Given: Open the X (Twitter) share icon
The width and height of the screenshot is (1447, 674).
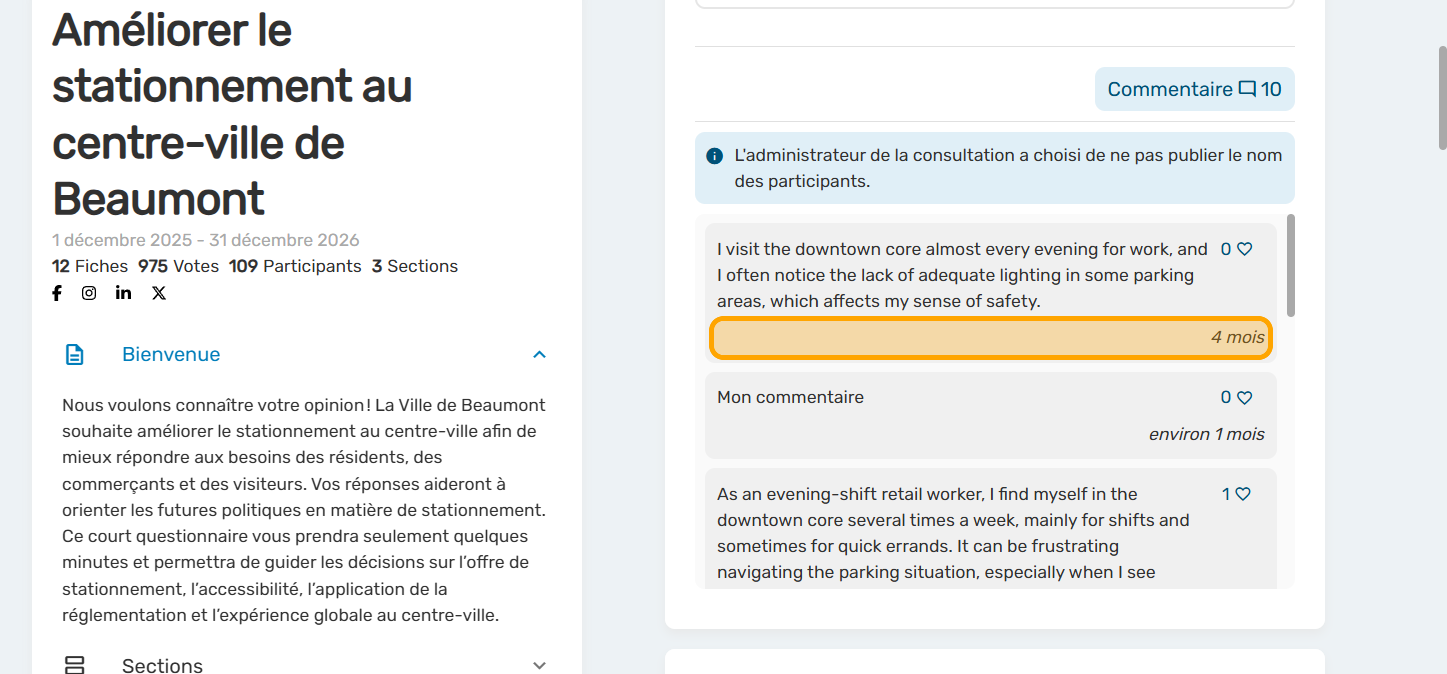Looking at the screenshot, I should 159,293.
